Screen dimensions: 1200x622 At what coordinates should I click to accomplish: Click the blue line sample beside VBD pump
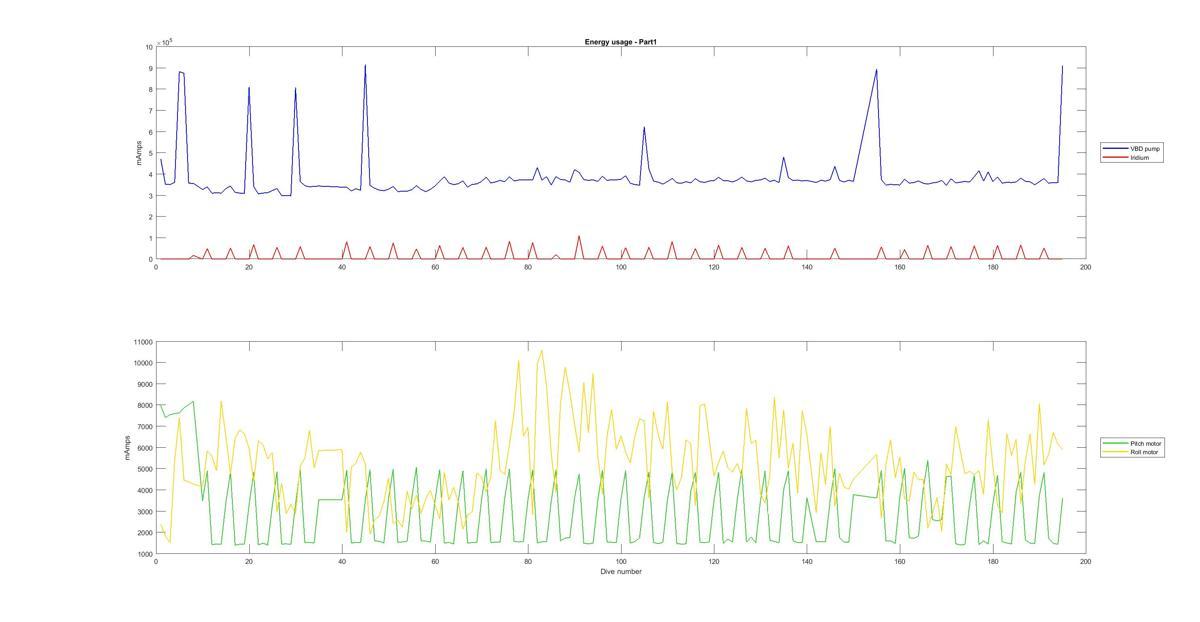click(1116, 149)
